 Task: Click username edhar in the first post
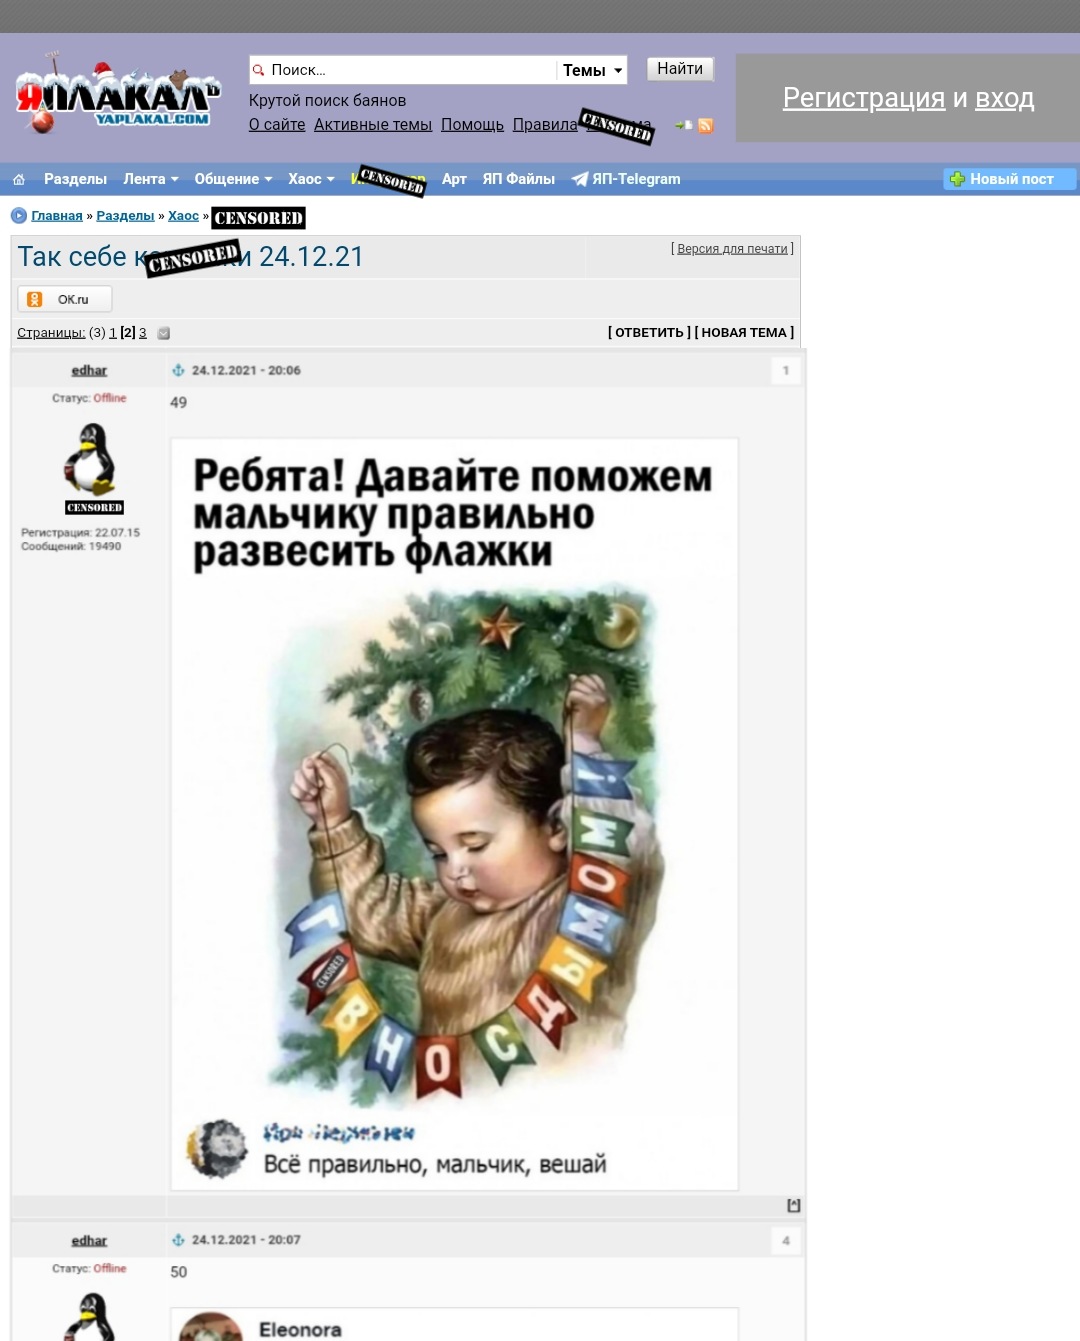point(89,371)
